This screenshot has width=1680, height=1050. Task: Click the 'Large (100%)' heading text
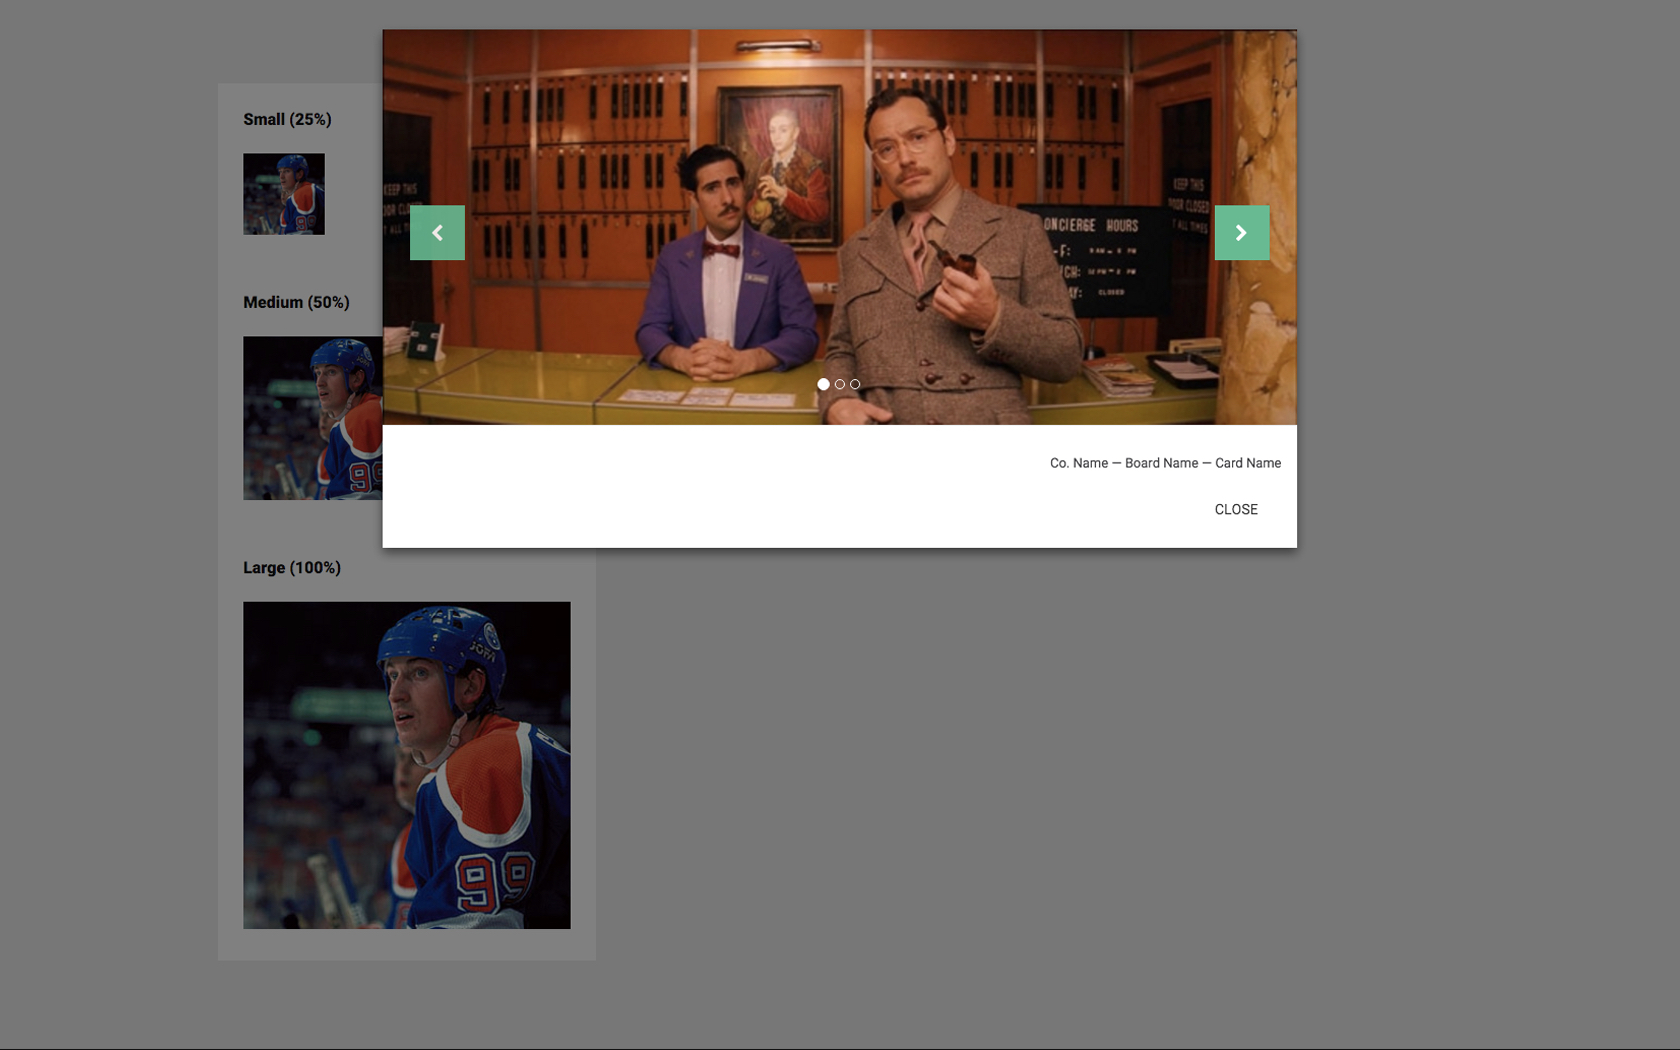(292, 568)
